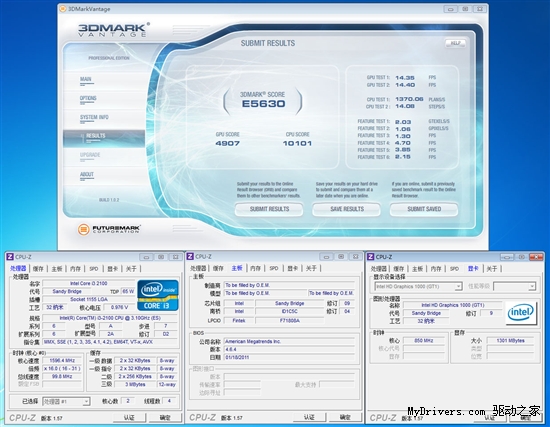The height and width of the screenshot is (427, 550).
Task: Click the 850 MHz core clock field
Action: (424, 341)
